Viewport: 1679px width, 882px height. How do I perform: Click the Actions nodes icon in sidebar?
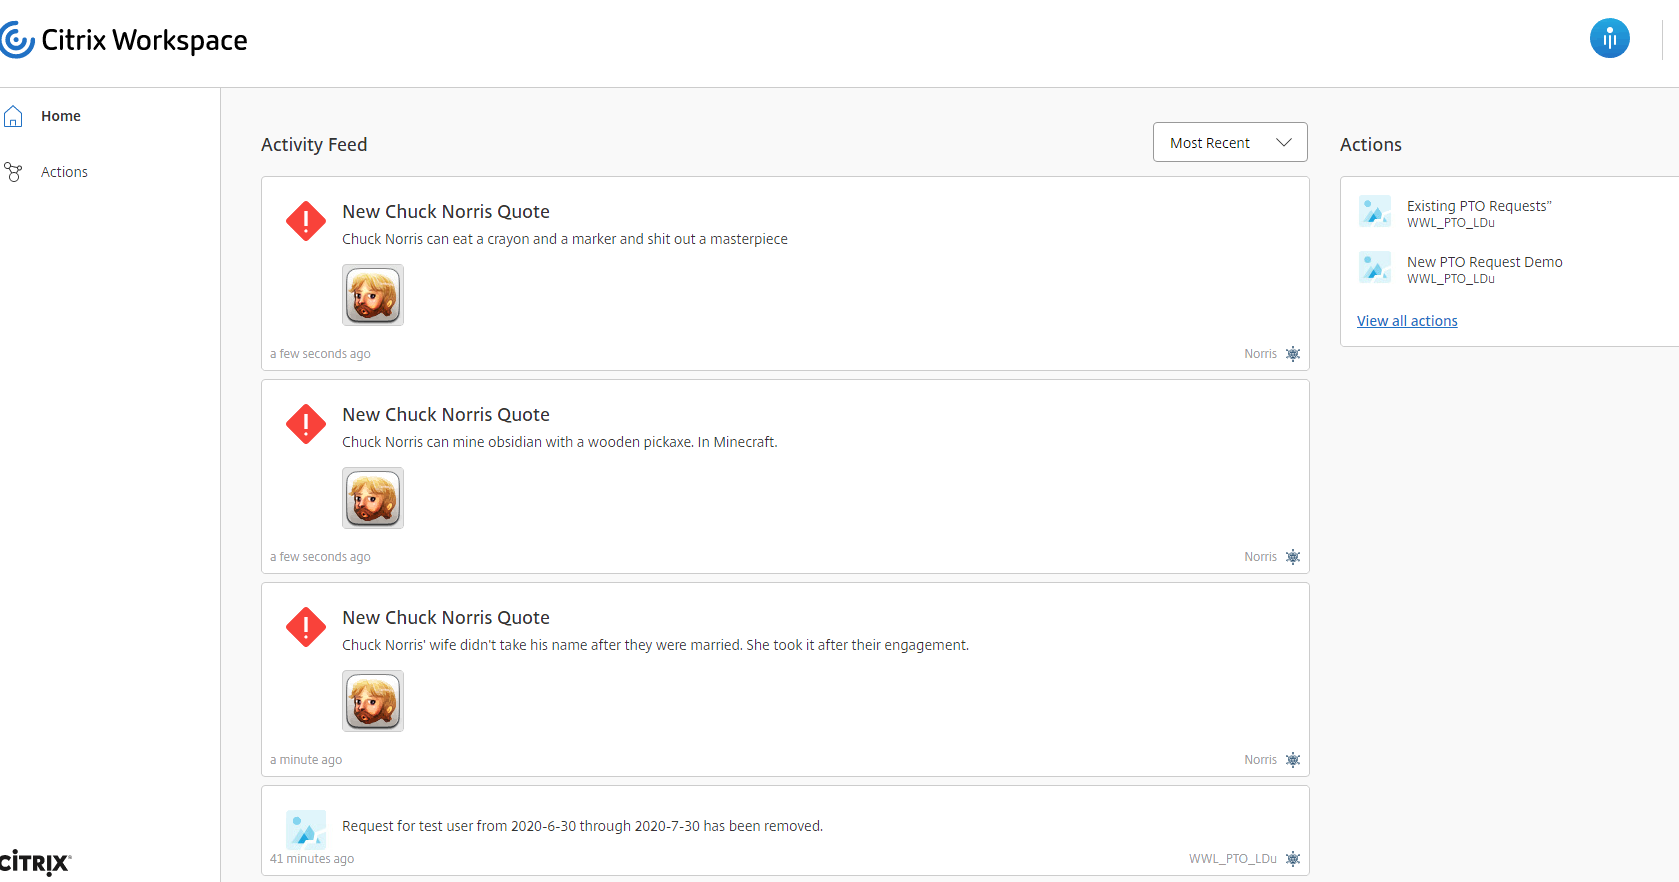(13, 172)
